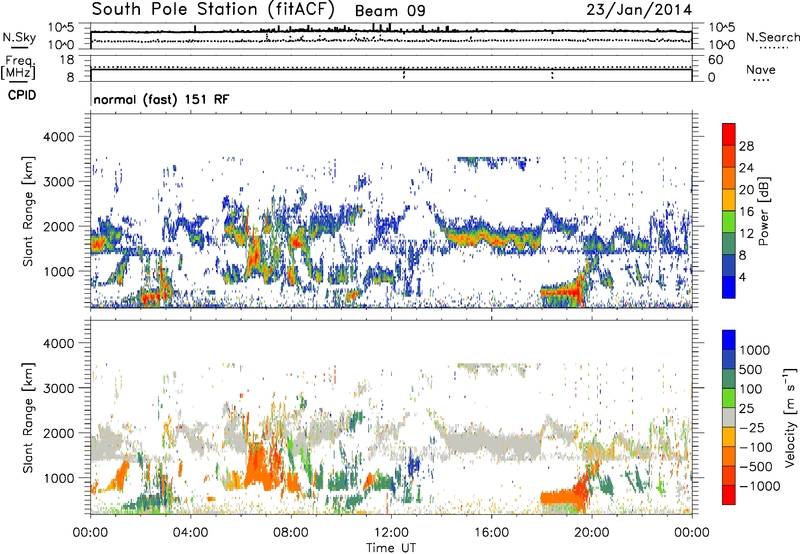Click the strong power echo near 18:00-19:30
800x554 pixels.
(x=563, y=293)
